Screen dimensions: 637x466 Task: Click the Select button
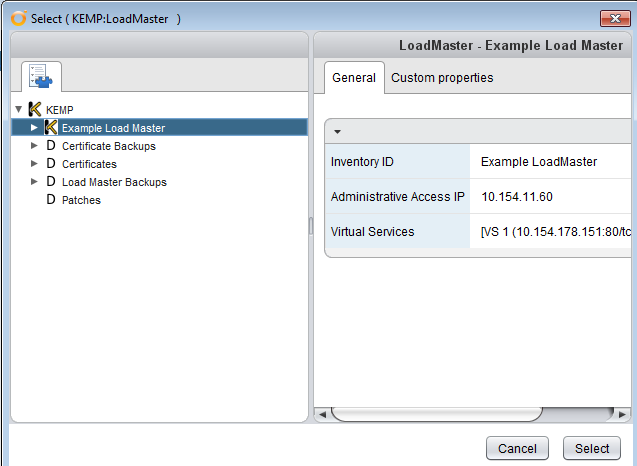coord(592,448)
